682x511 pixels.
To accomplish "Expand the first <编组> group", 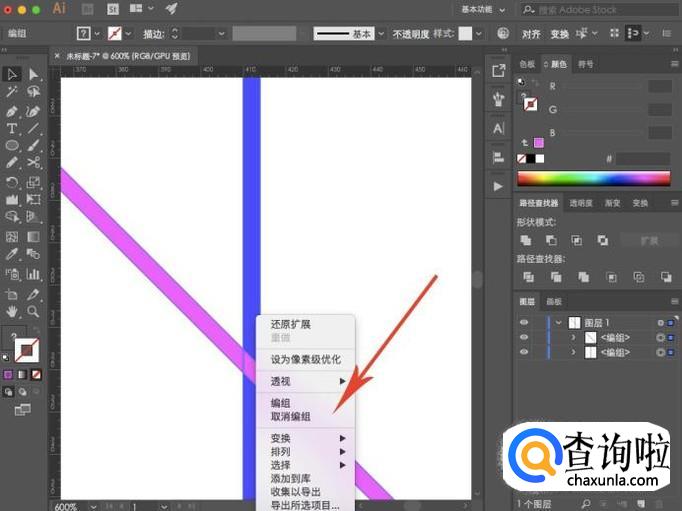I will [573, 338].
